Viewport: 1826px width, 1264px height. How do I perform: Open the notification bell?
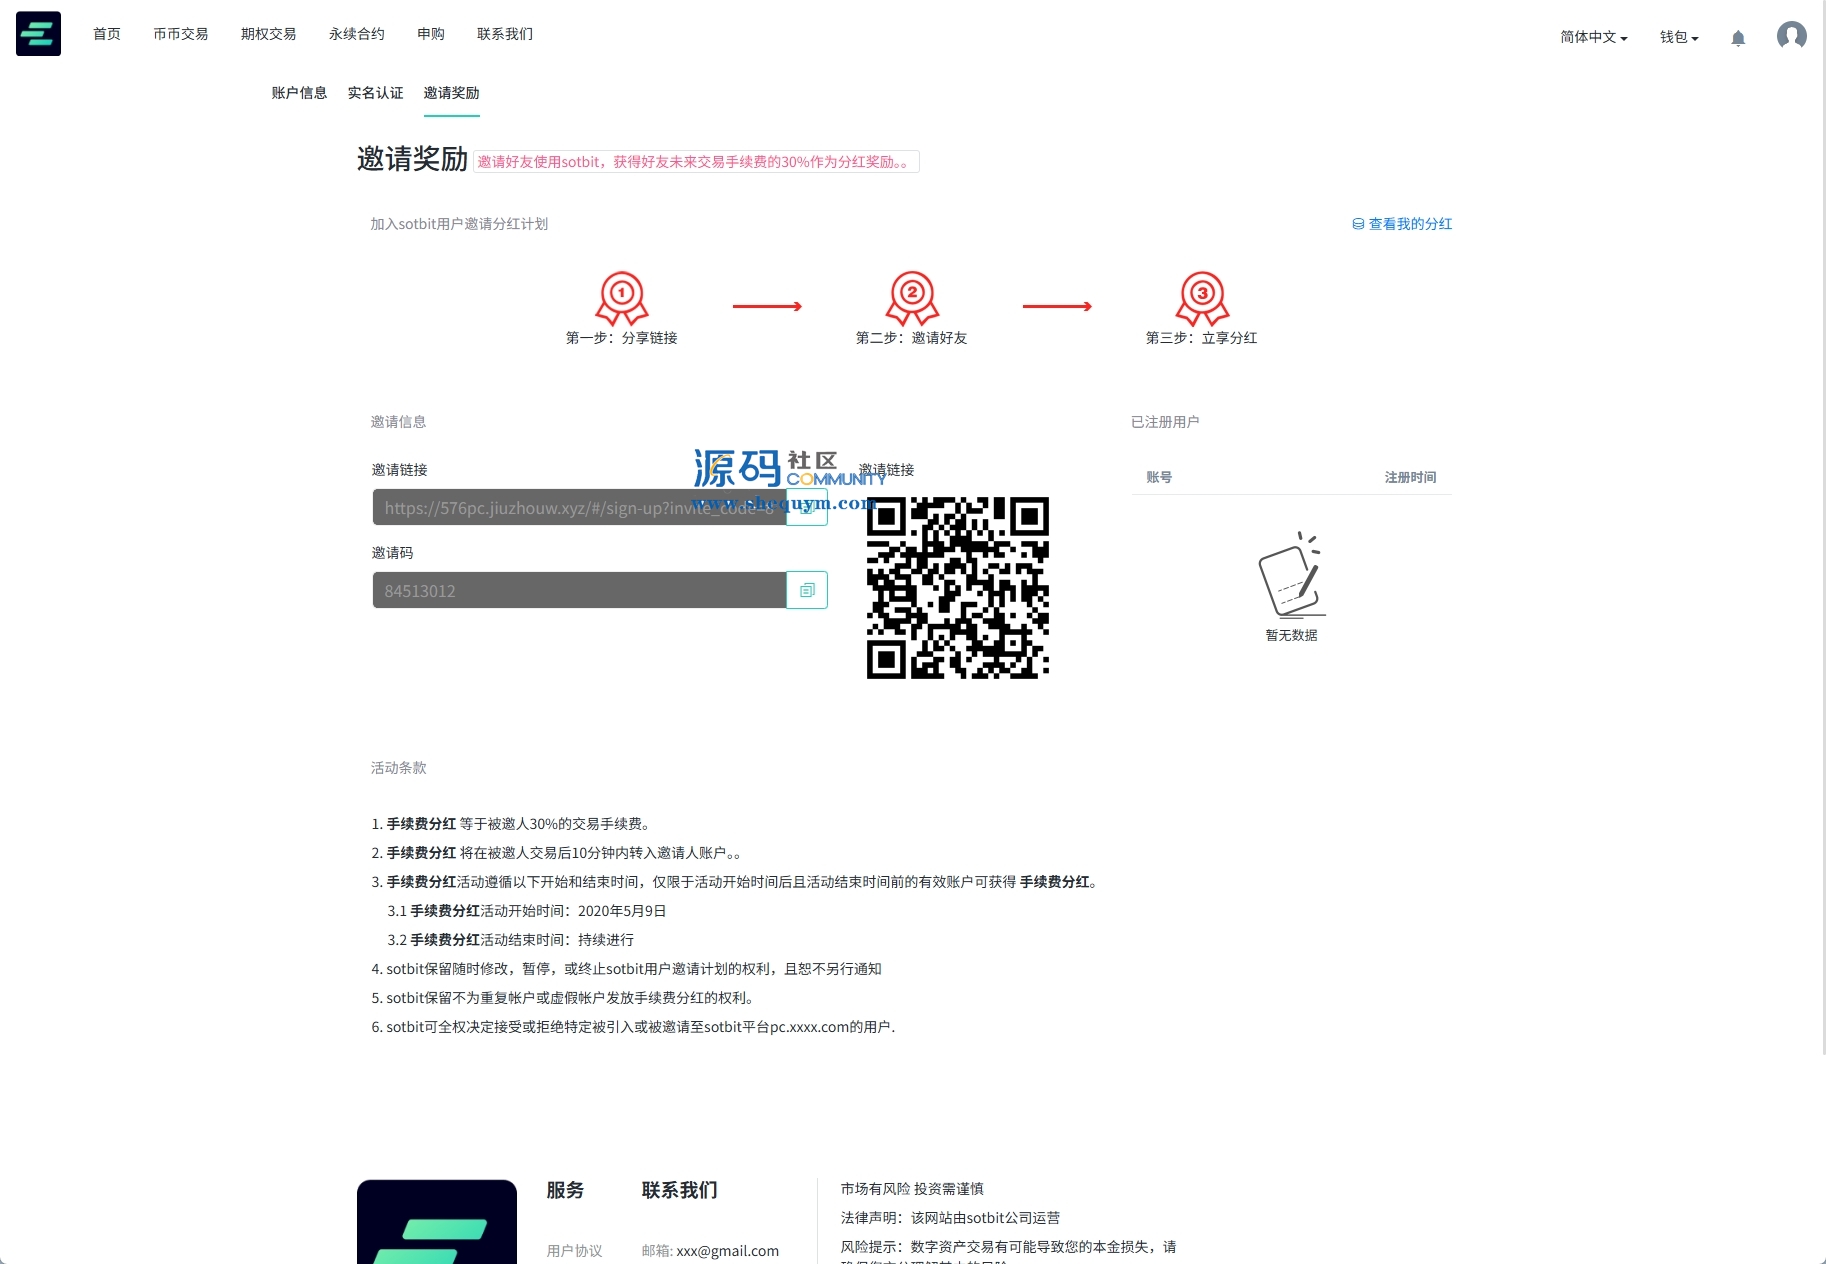[1738, 38]
